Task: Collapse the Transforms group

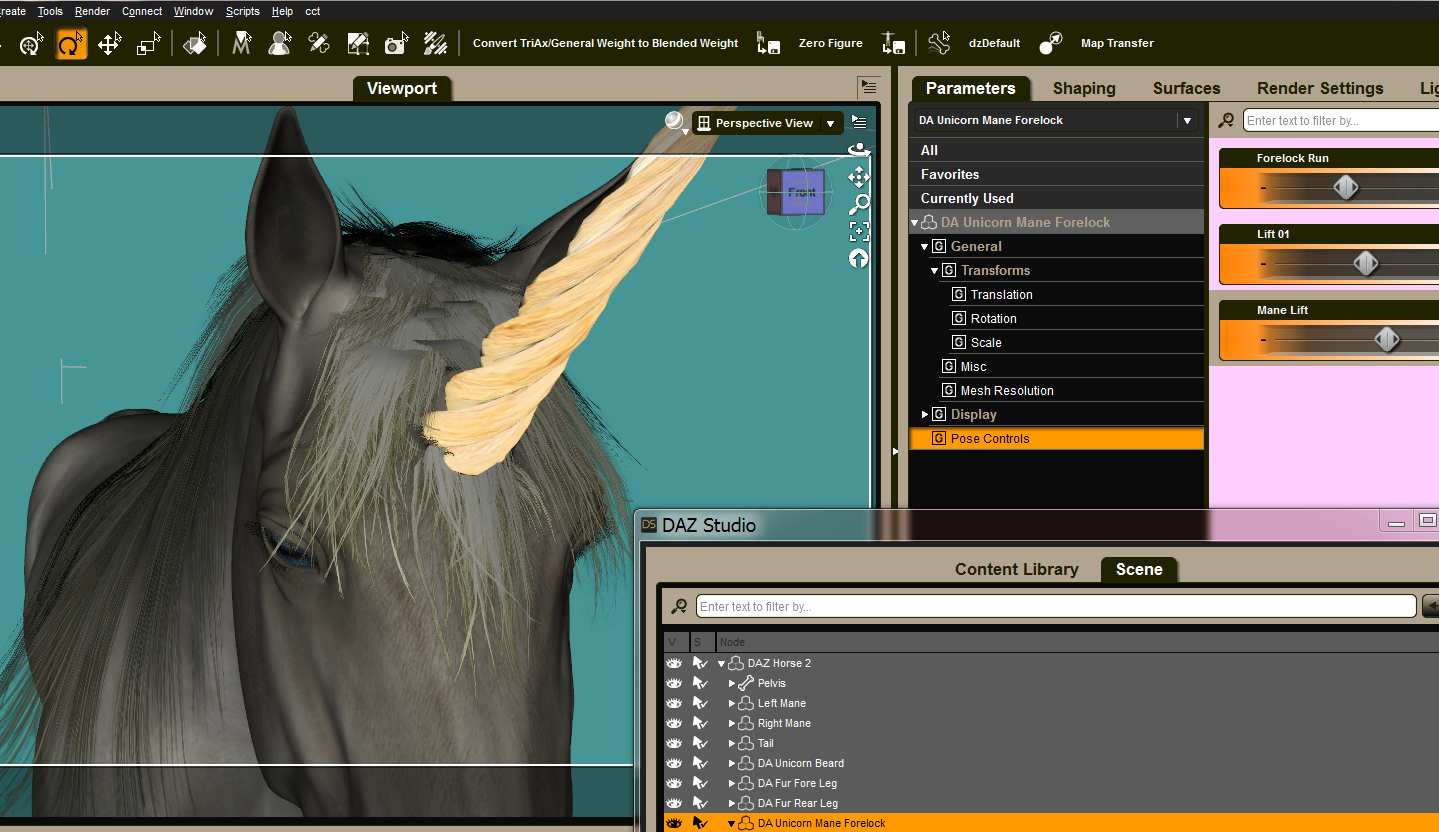Action: pyautogui.click(x=934, y=270)
